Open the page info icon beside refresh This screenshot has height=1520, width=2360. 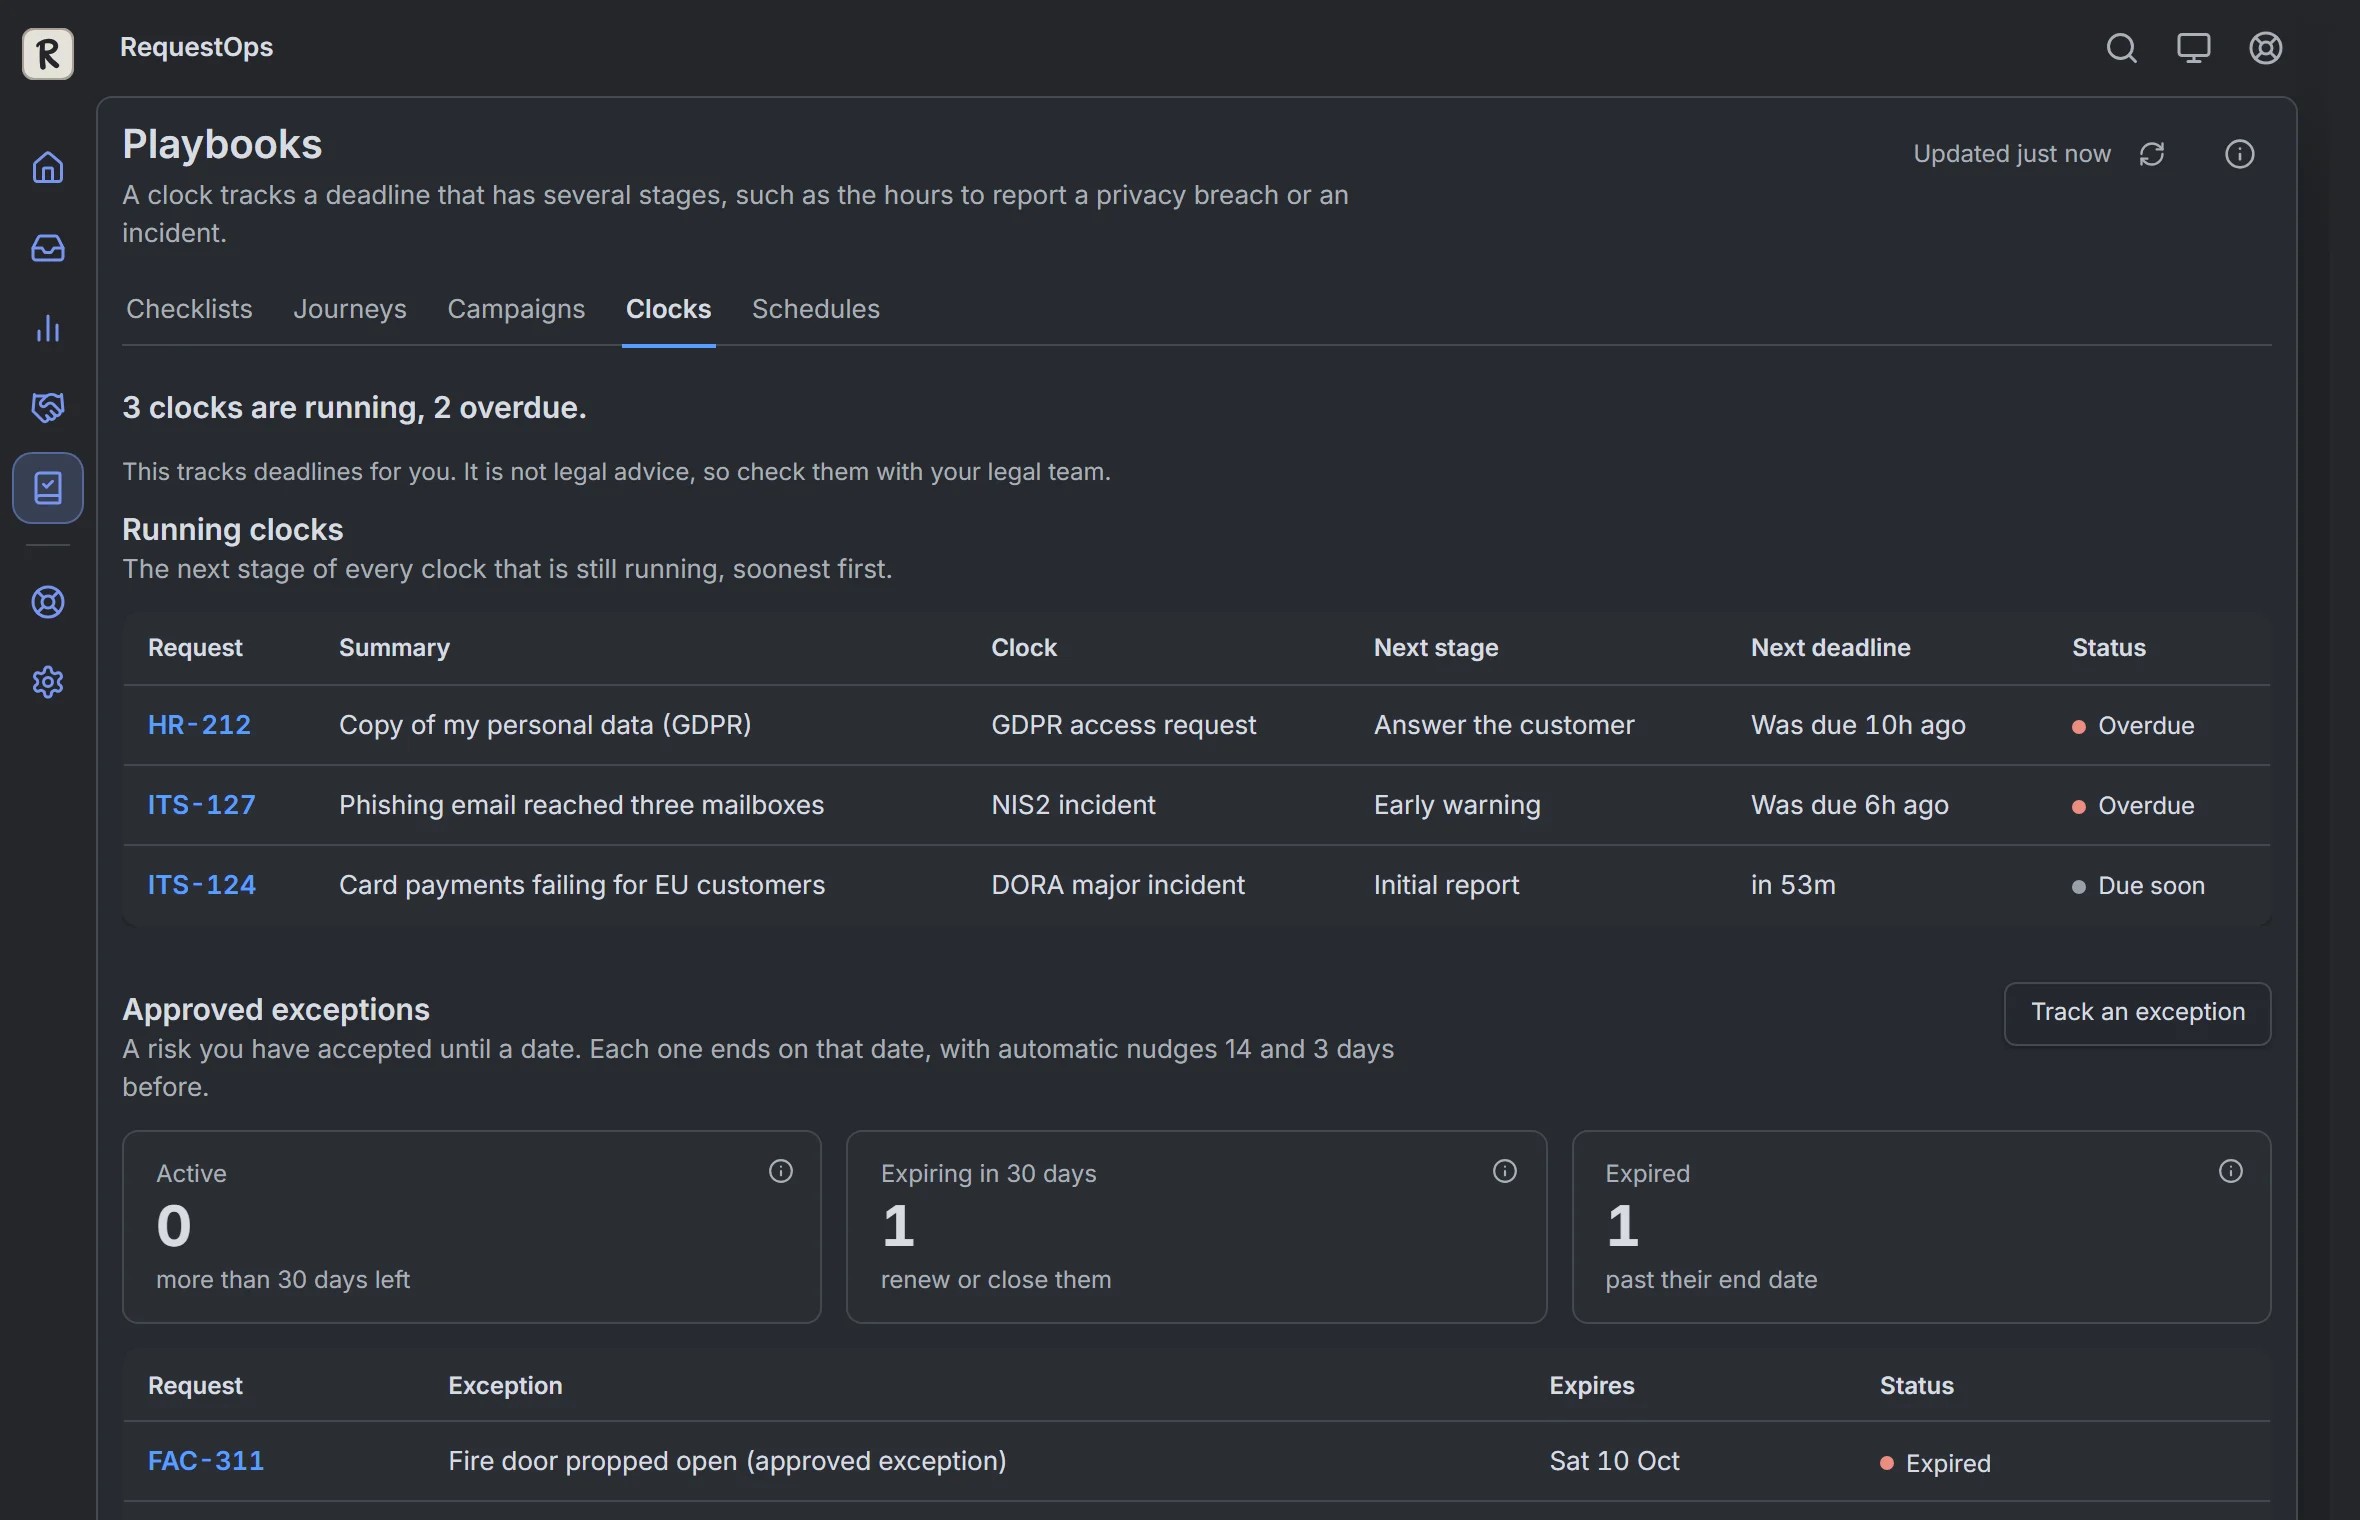pos(2239,154)
